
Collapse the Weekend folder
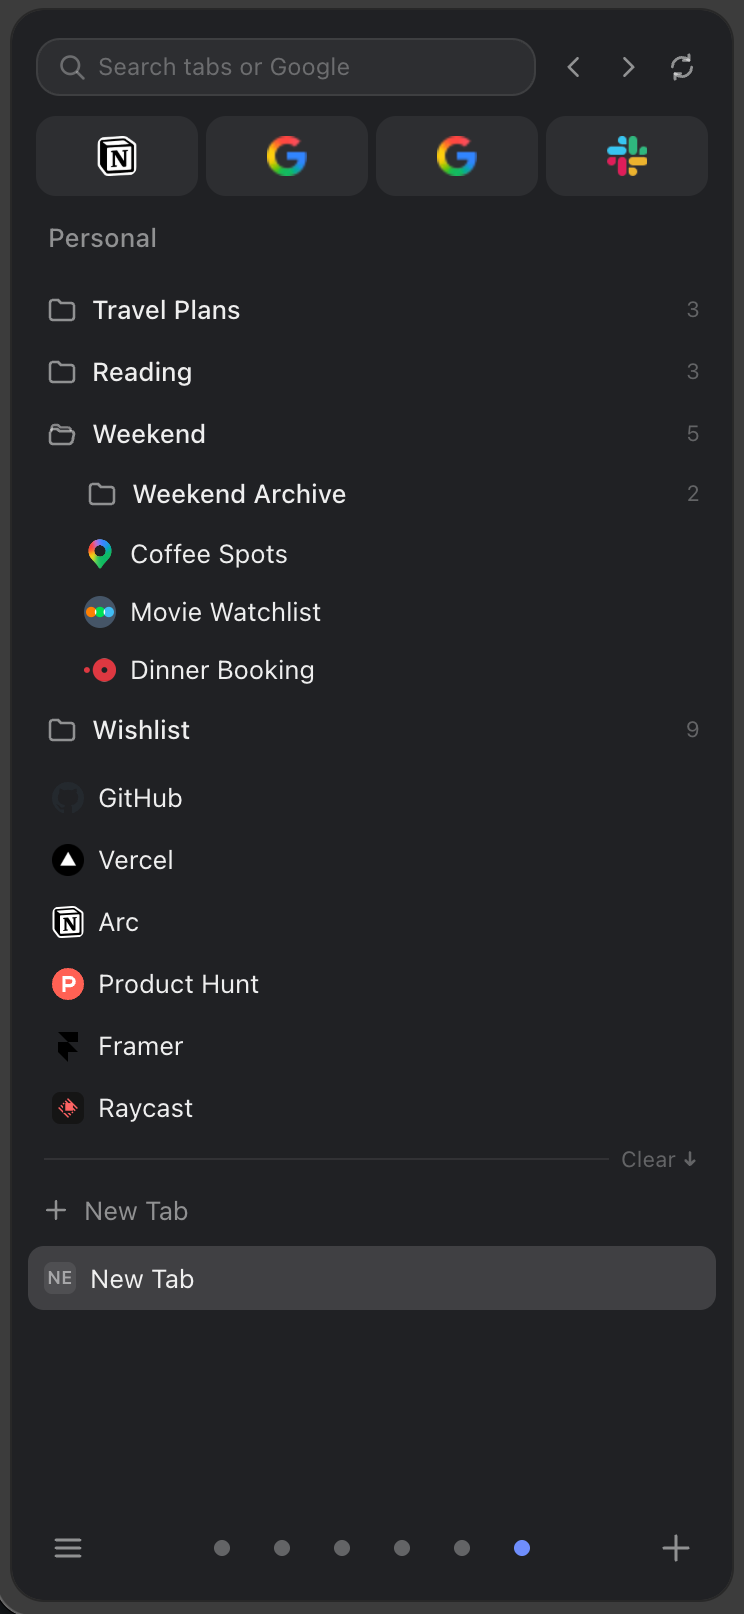pyautogui.click(x=149, y=434)
